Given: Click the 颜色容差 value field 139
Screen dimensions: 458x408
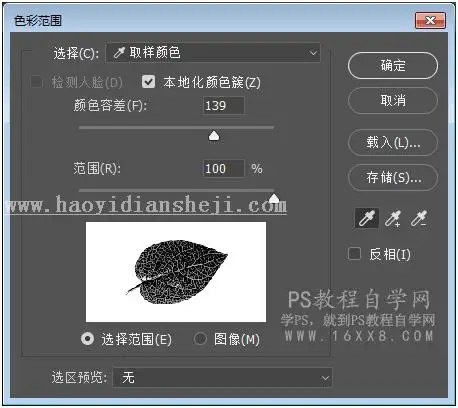Looking at the screenshot, I should (x=224, y=106).
